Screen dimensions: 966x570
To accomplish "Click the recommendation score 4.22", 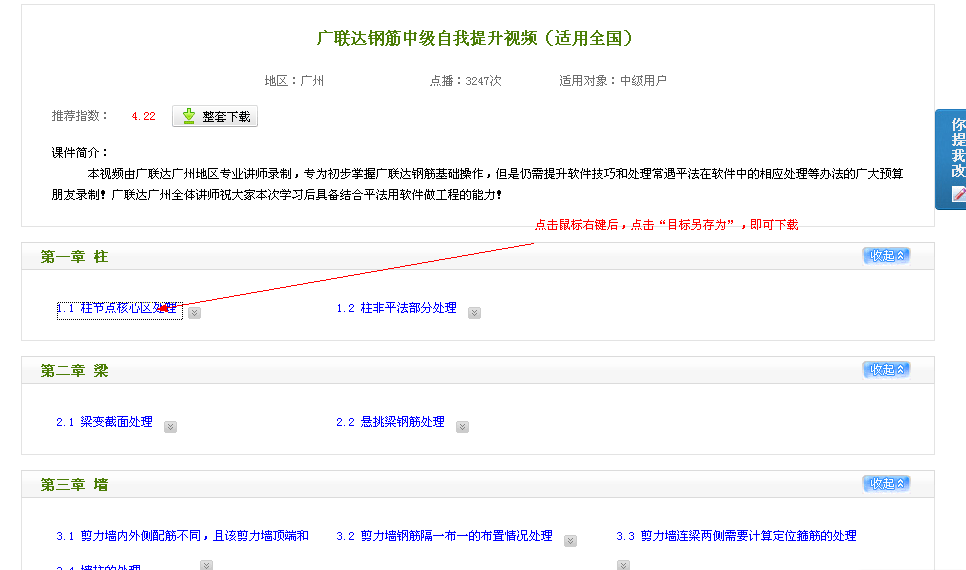I will (144, 116).
